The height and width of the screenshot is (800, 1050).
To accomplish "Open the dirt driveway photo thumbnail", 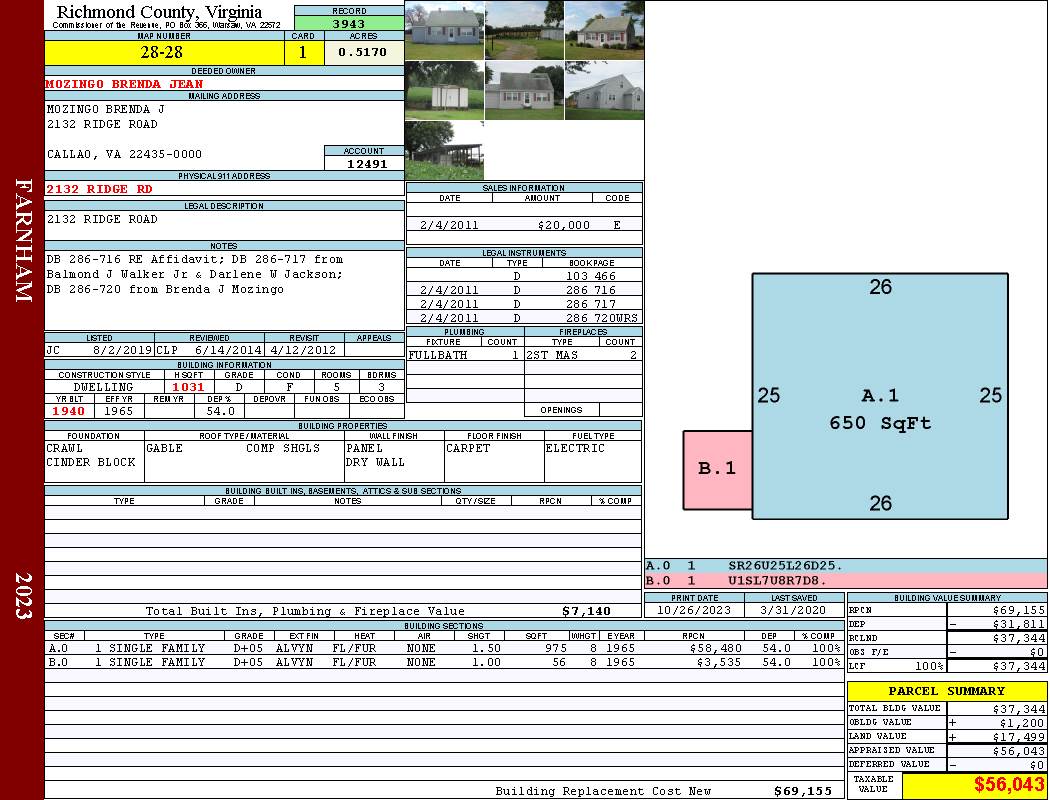I will tap(524, 30).
